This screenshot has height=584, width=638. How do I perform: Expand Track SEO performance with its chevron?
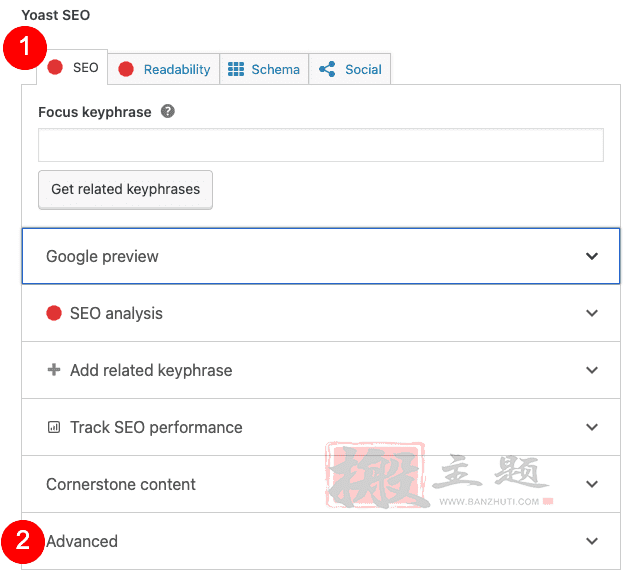click(x=592, y=427)
